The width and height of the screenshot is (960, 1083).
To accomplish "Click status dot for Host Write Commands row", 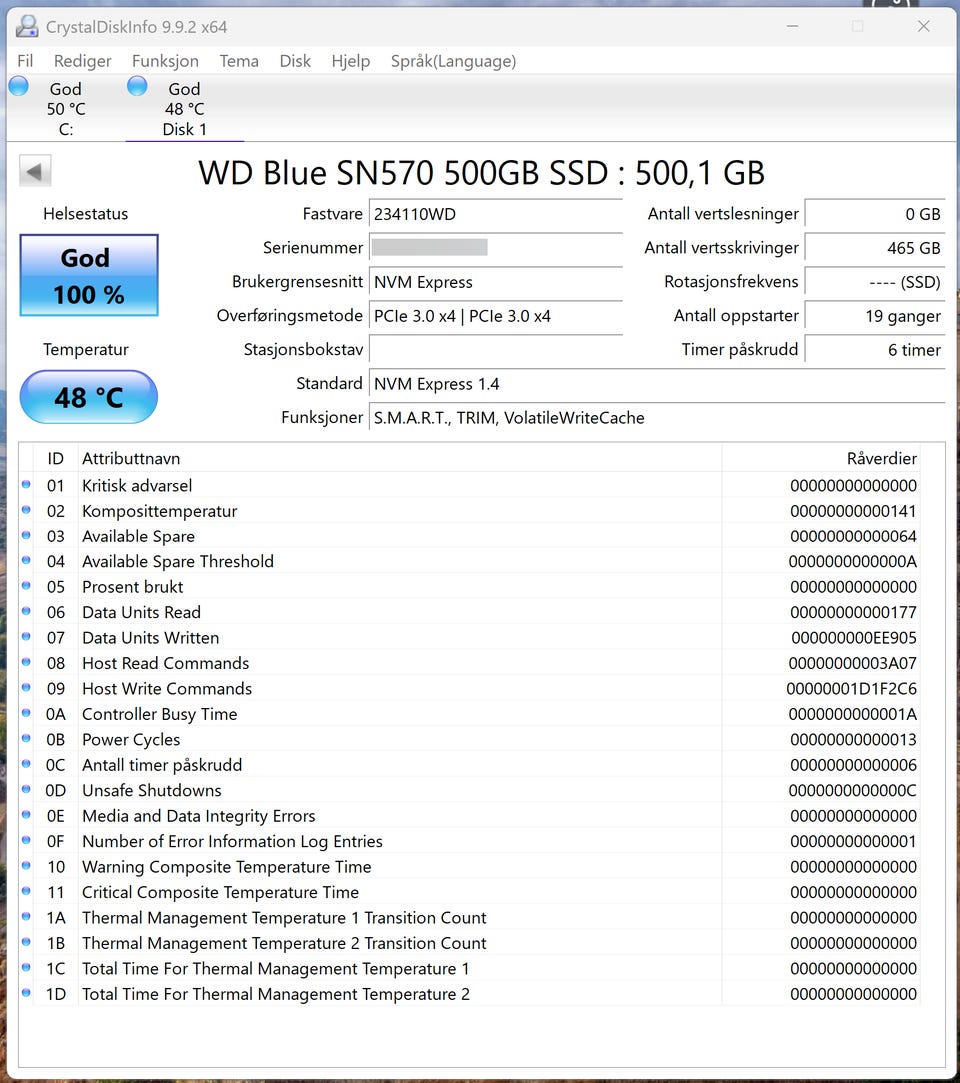I will click(x=26, y=688).
